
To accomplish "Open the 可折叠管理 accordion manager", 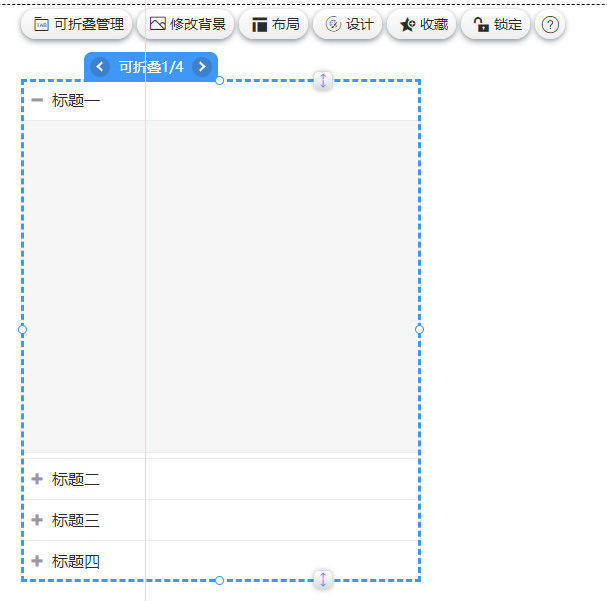I will coord(78,25).
